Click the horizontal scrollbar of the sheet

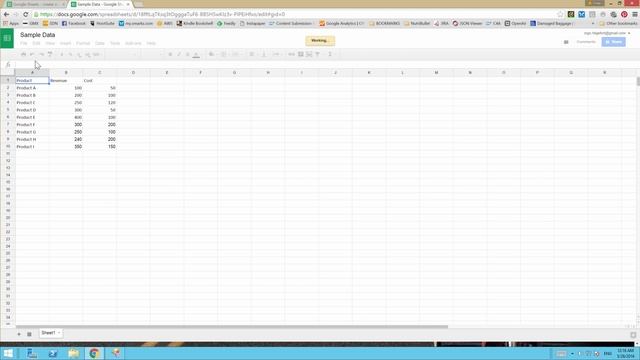(x=231, y=327)
